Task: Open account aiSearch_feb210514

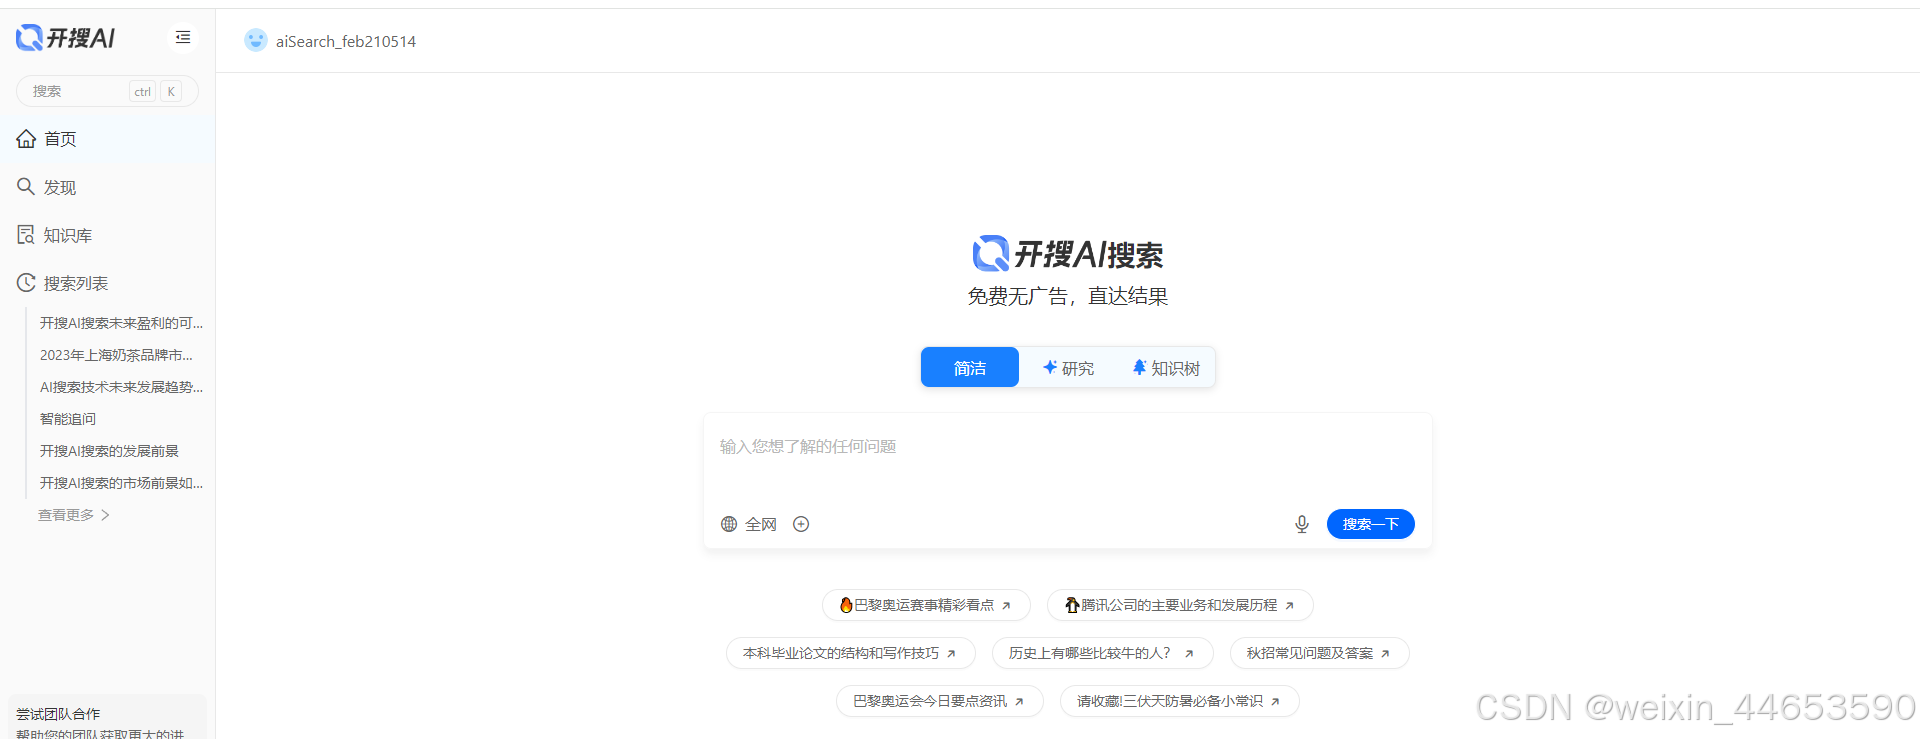Action: point(346,41)
